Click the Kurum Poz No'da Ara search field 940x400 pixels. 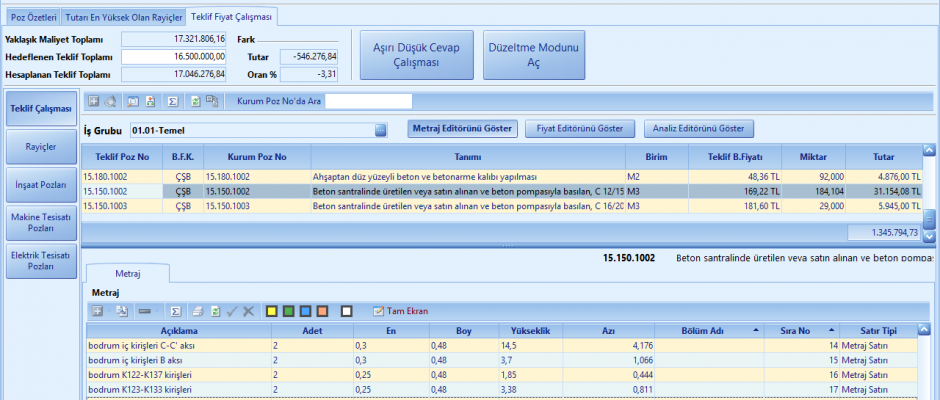368,101
